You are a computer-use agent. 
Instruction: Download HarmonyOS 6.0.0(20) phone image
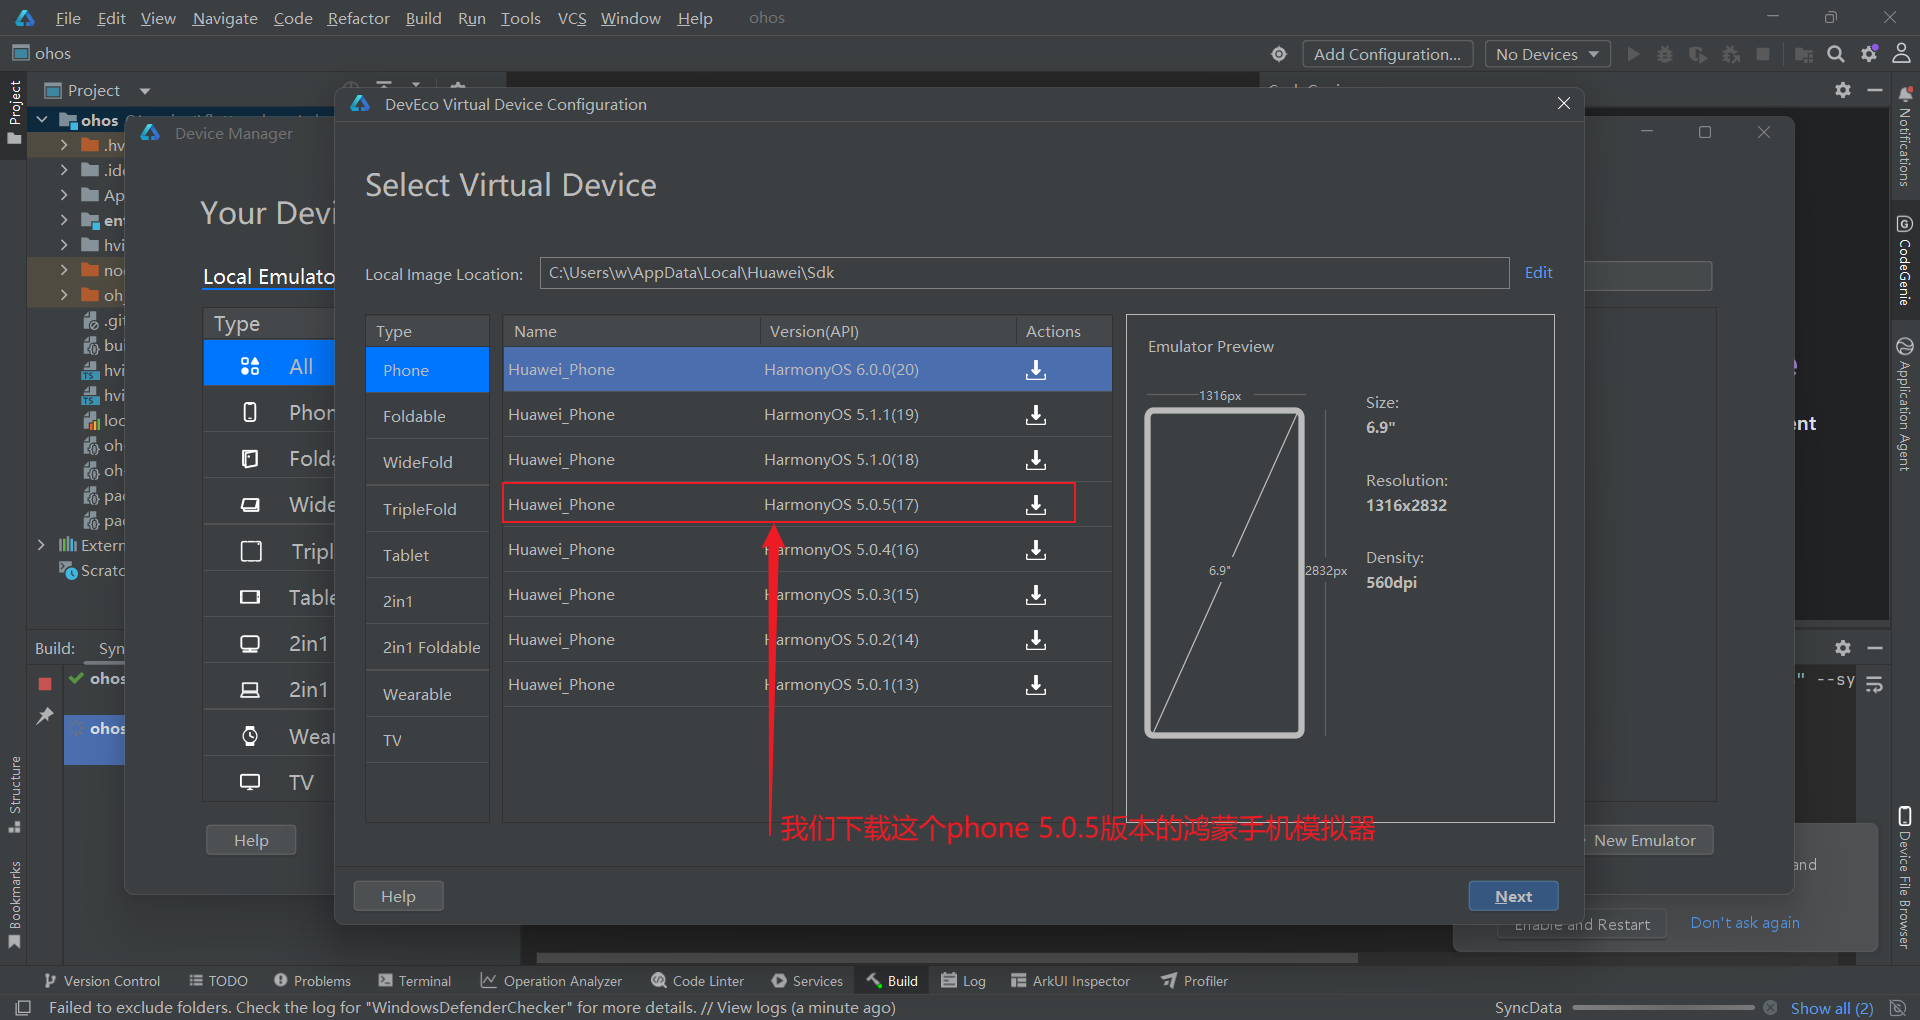pyautogui.click(x=1036, y=370)
